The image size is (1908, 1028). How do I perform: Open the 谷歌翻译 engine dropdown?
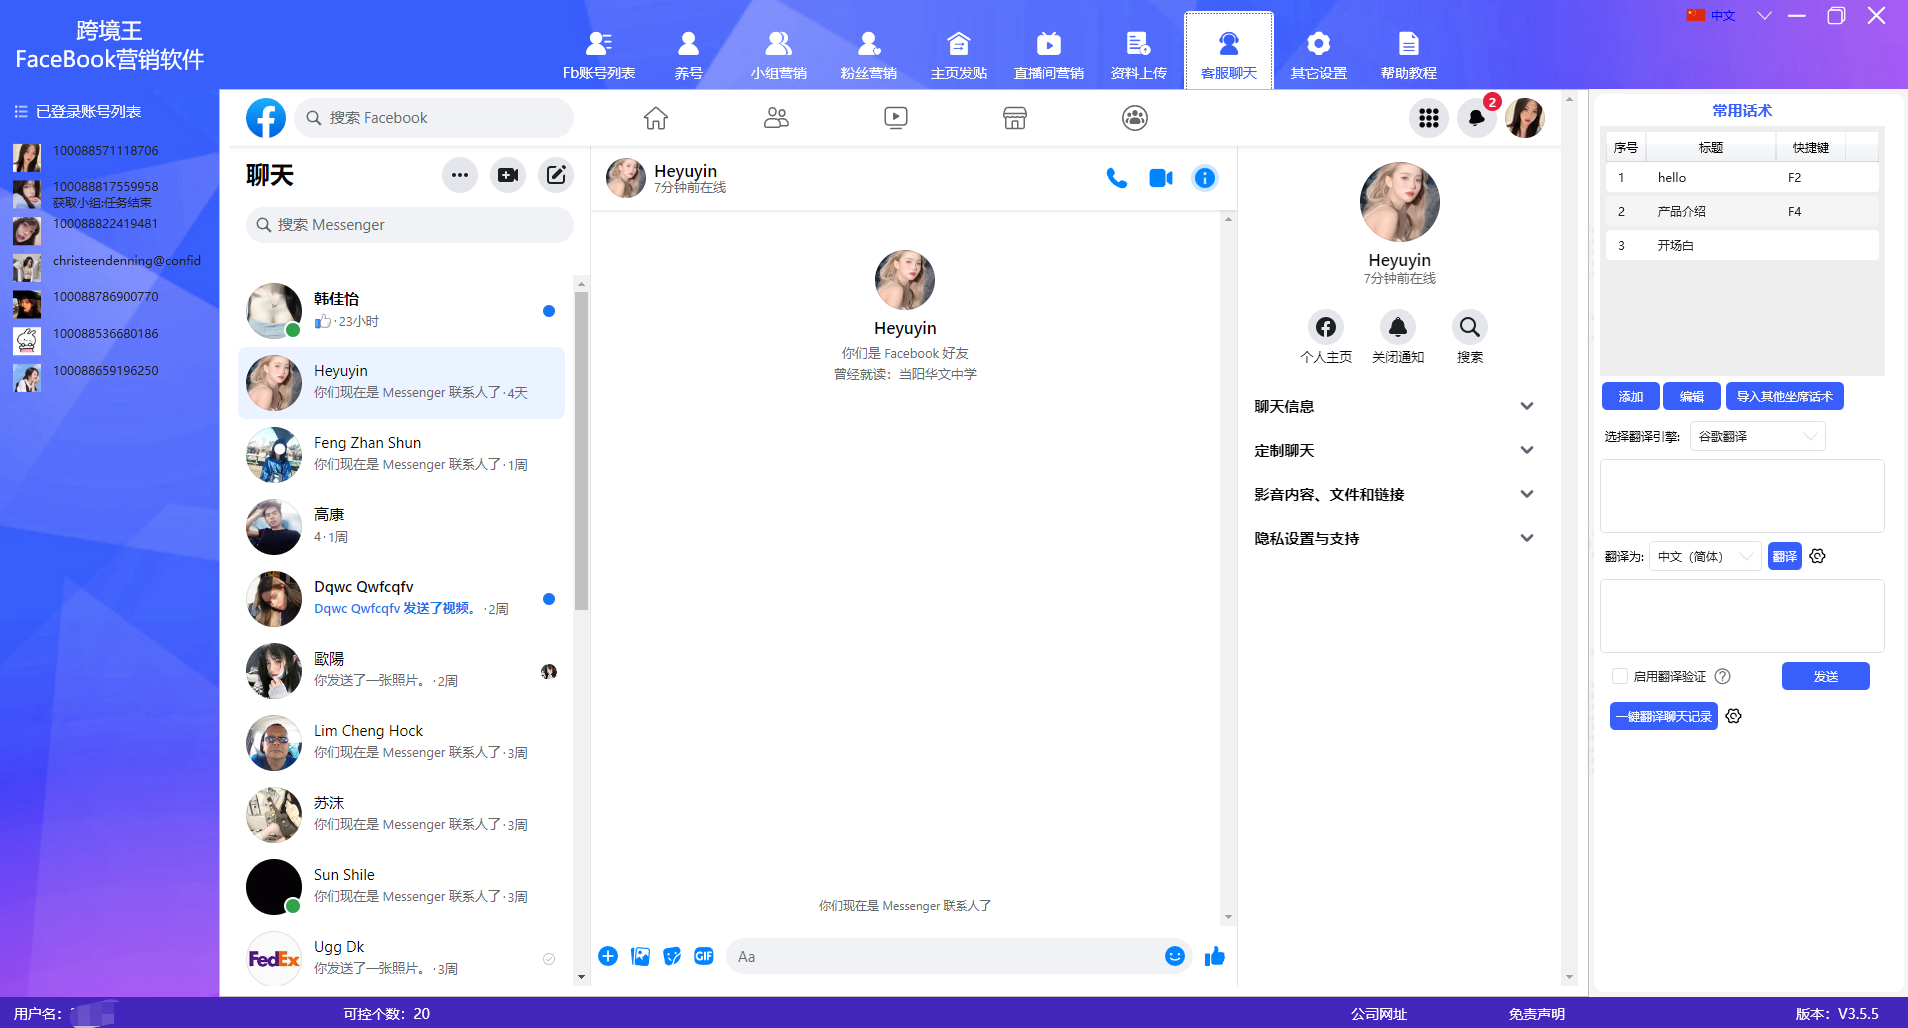tap(1756, 436)
